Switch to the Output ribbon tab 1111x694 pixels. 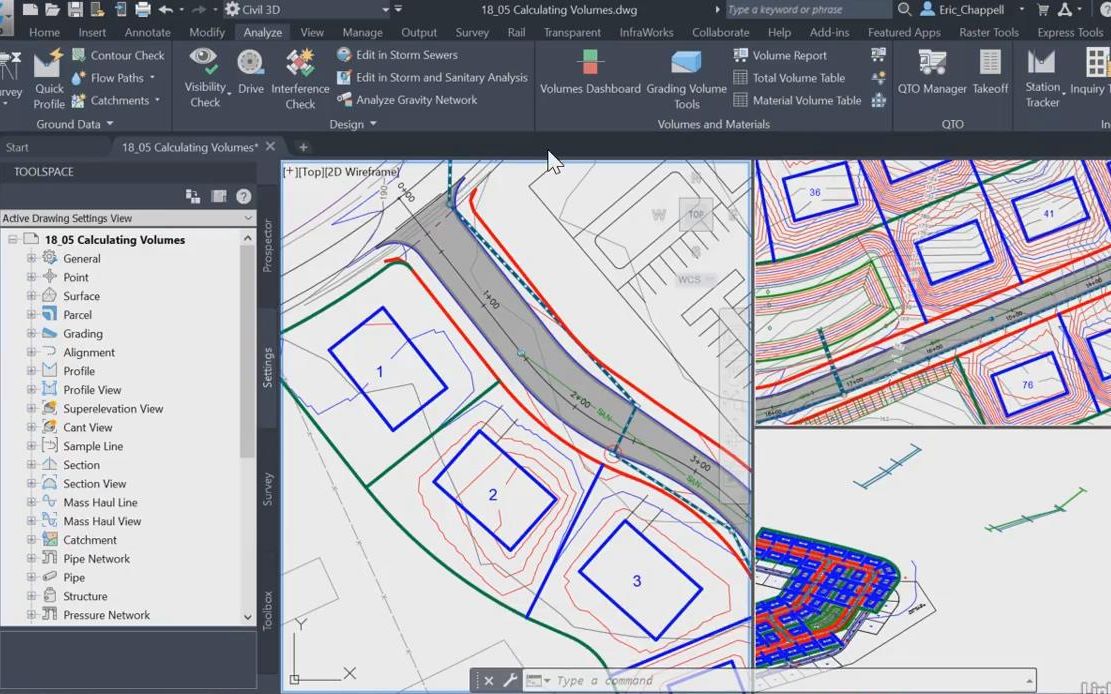(418, 32)
